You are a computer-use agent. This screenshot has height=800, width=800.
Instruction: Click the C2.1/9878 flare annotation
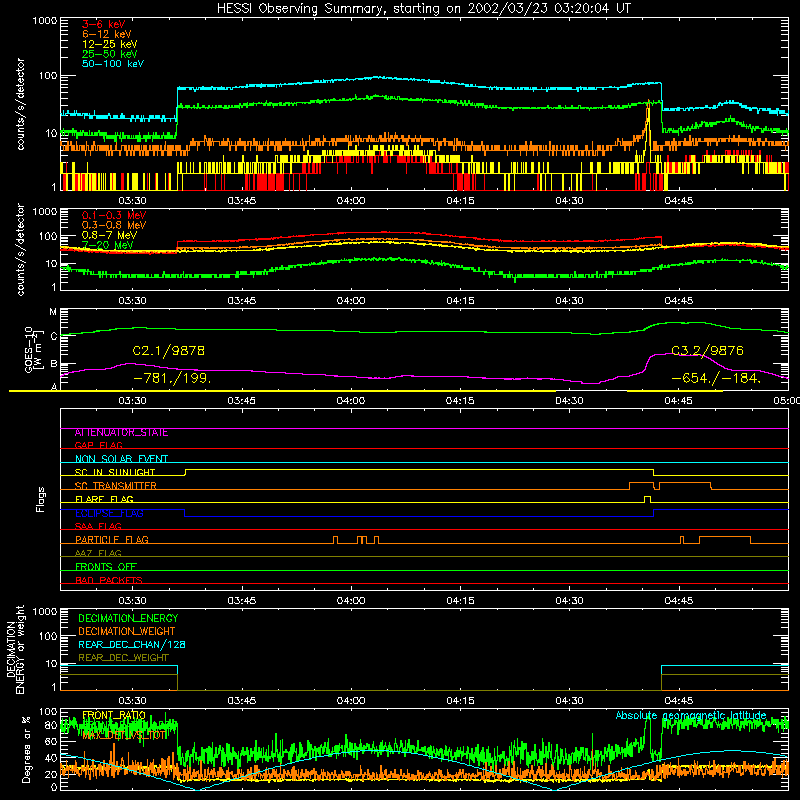click(168, 351)
